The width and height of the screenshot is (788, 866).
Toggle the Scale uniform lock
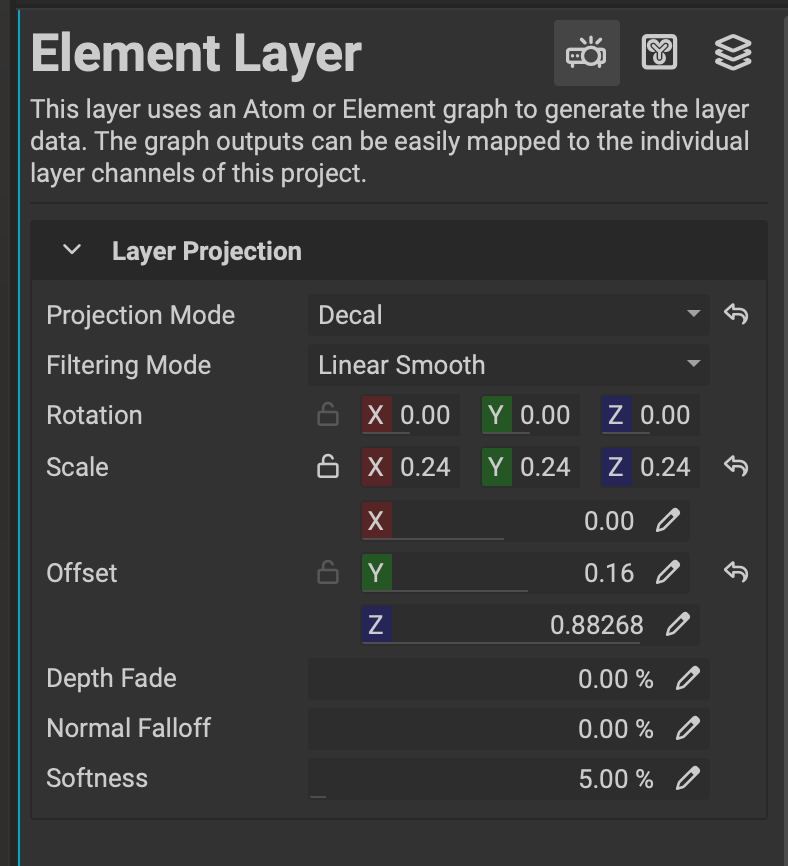pos(328,467)
